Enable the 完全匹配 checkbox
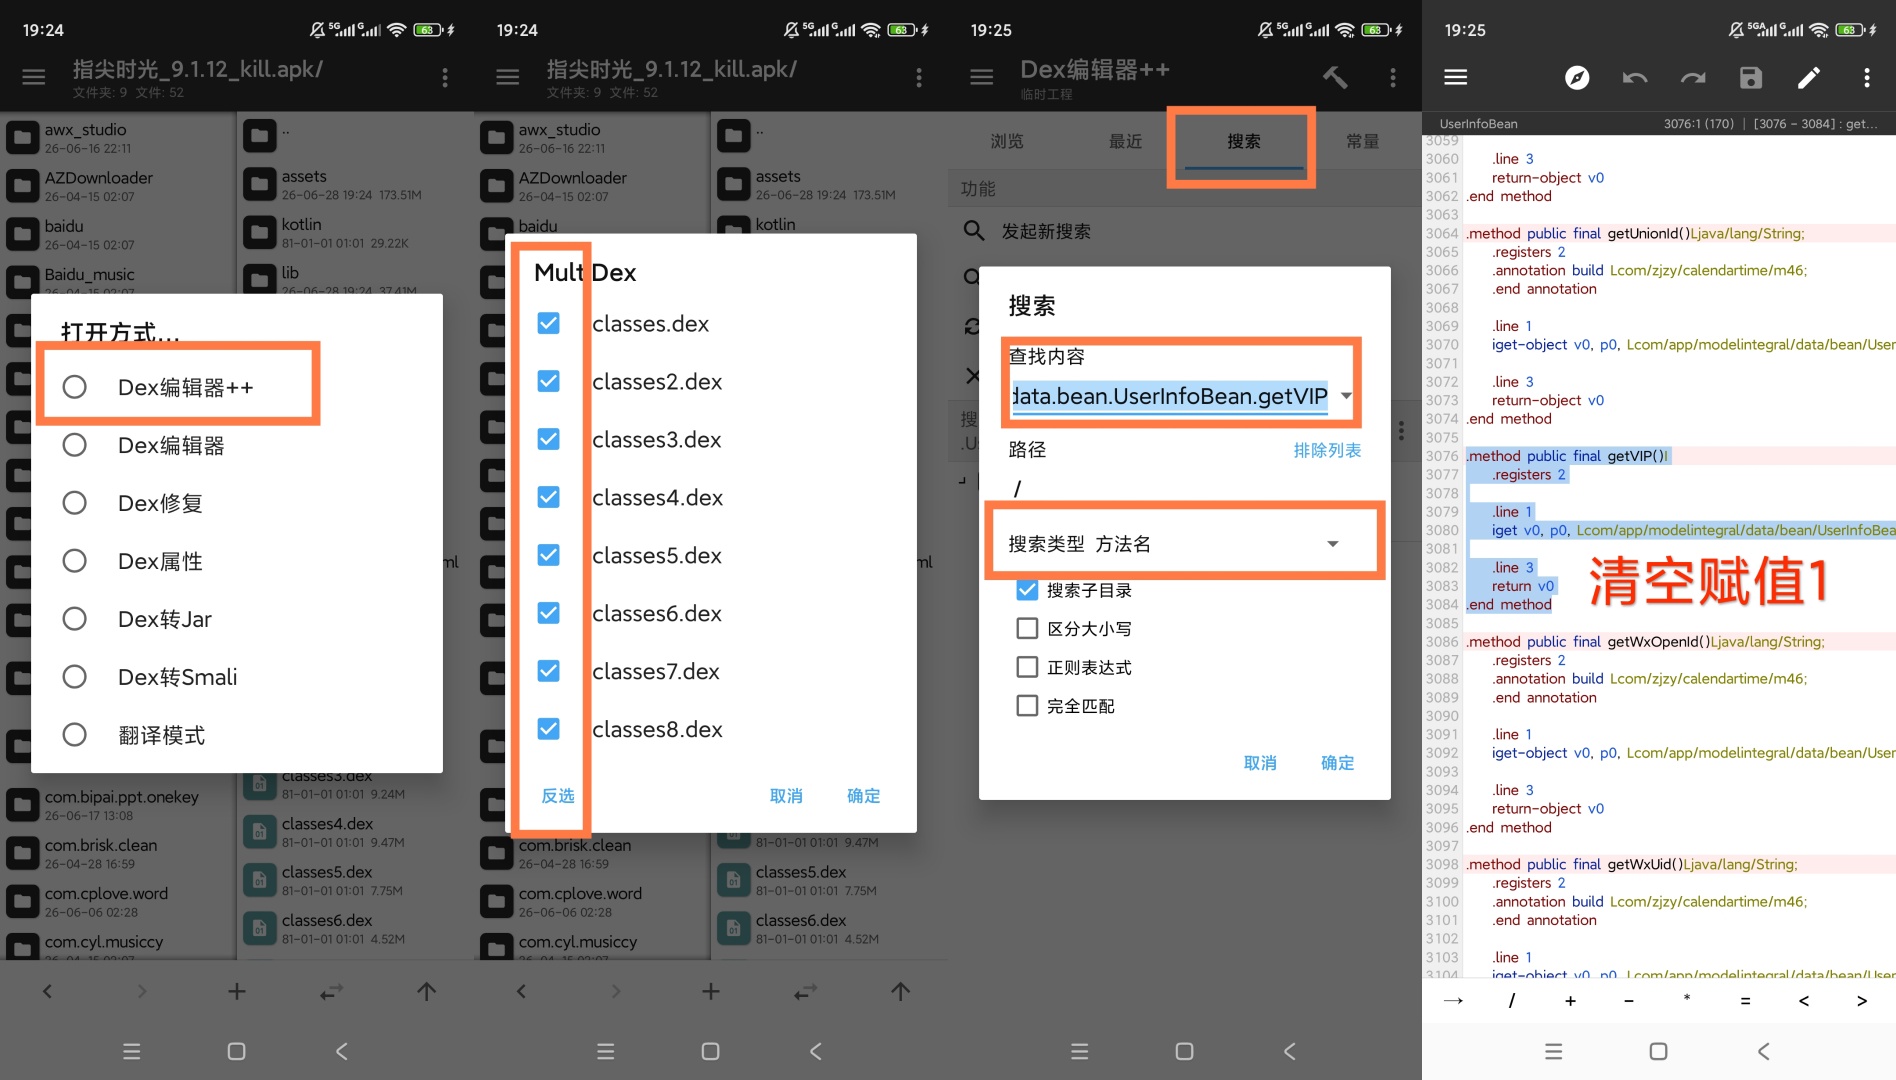This screenshot has width=1896, height=1080. (x=1027, y=706)
